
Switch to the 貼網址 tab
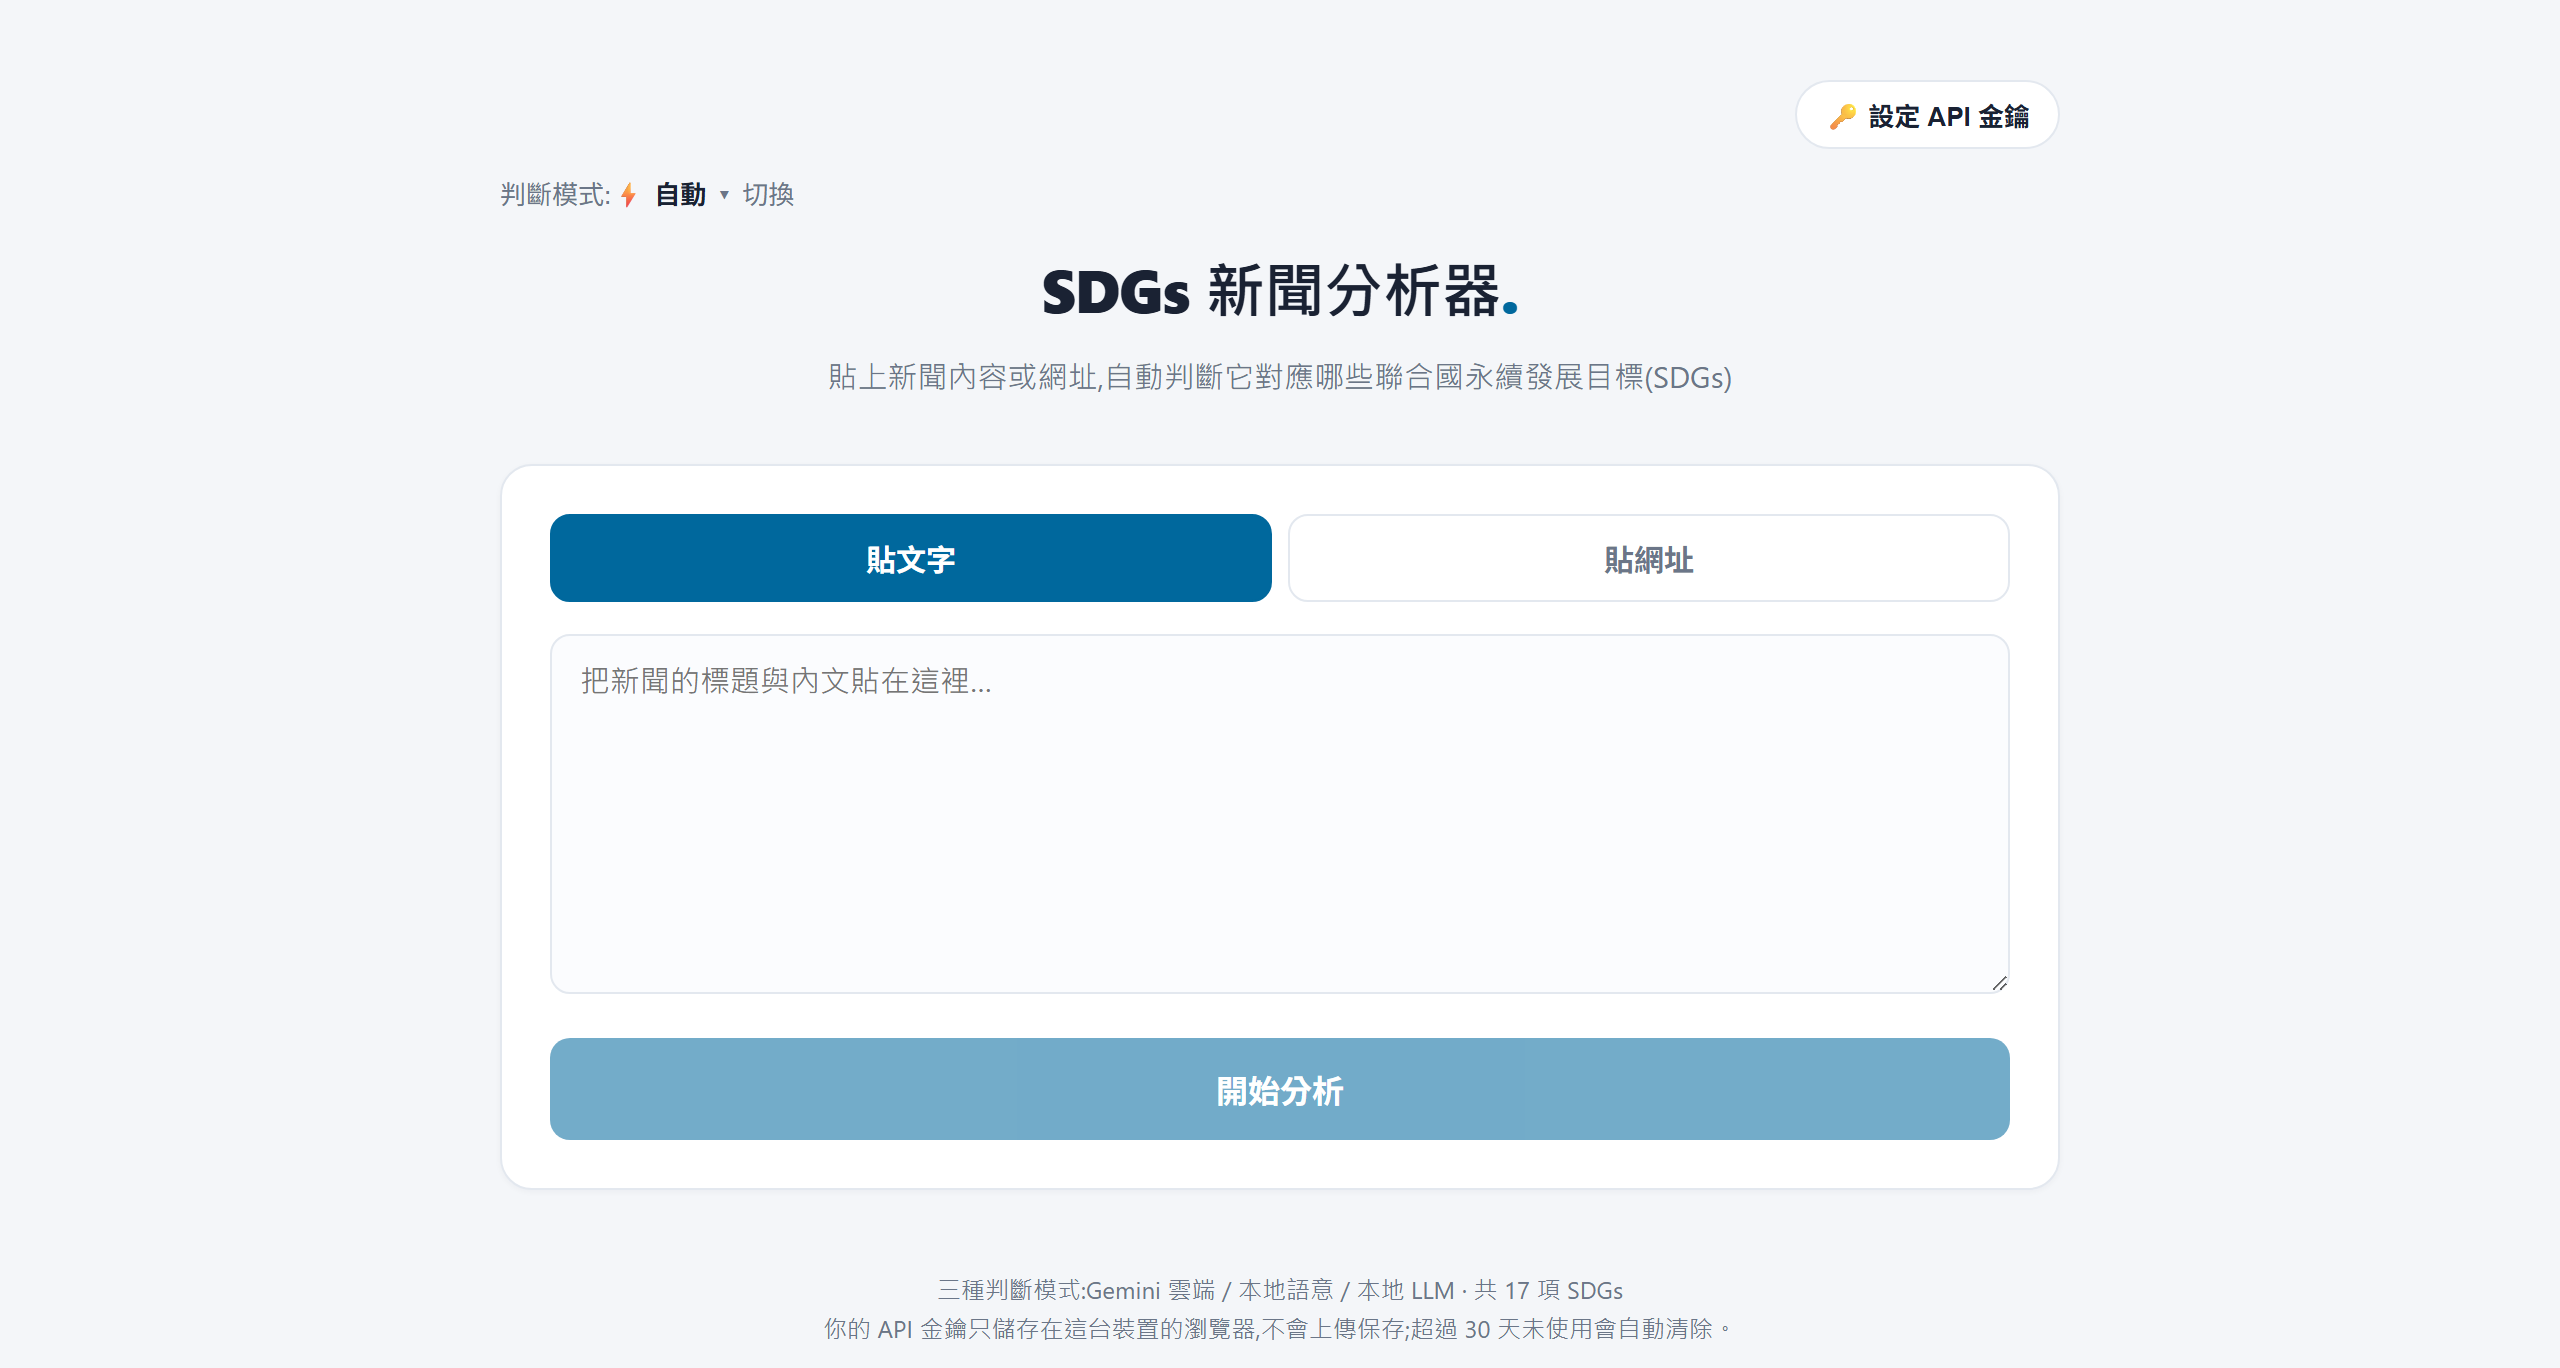click(1648, 558)
